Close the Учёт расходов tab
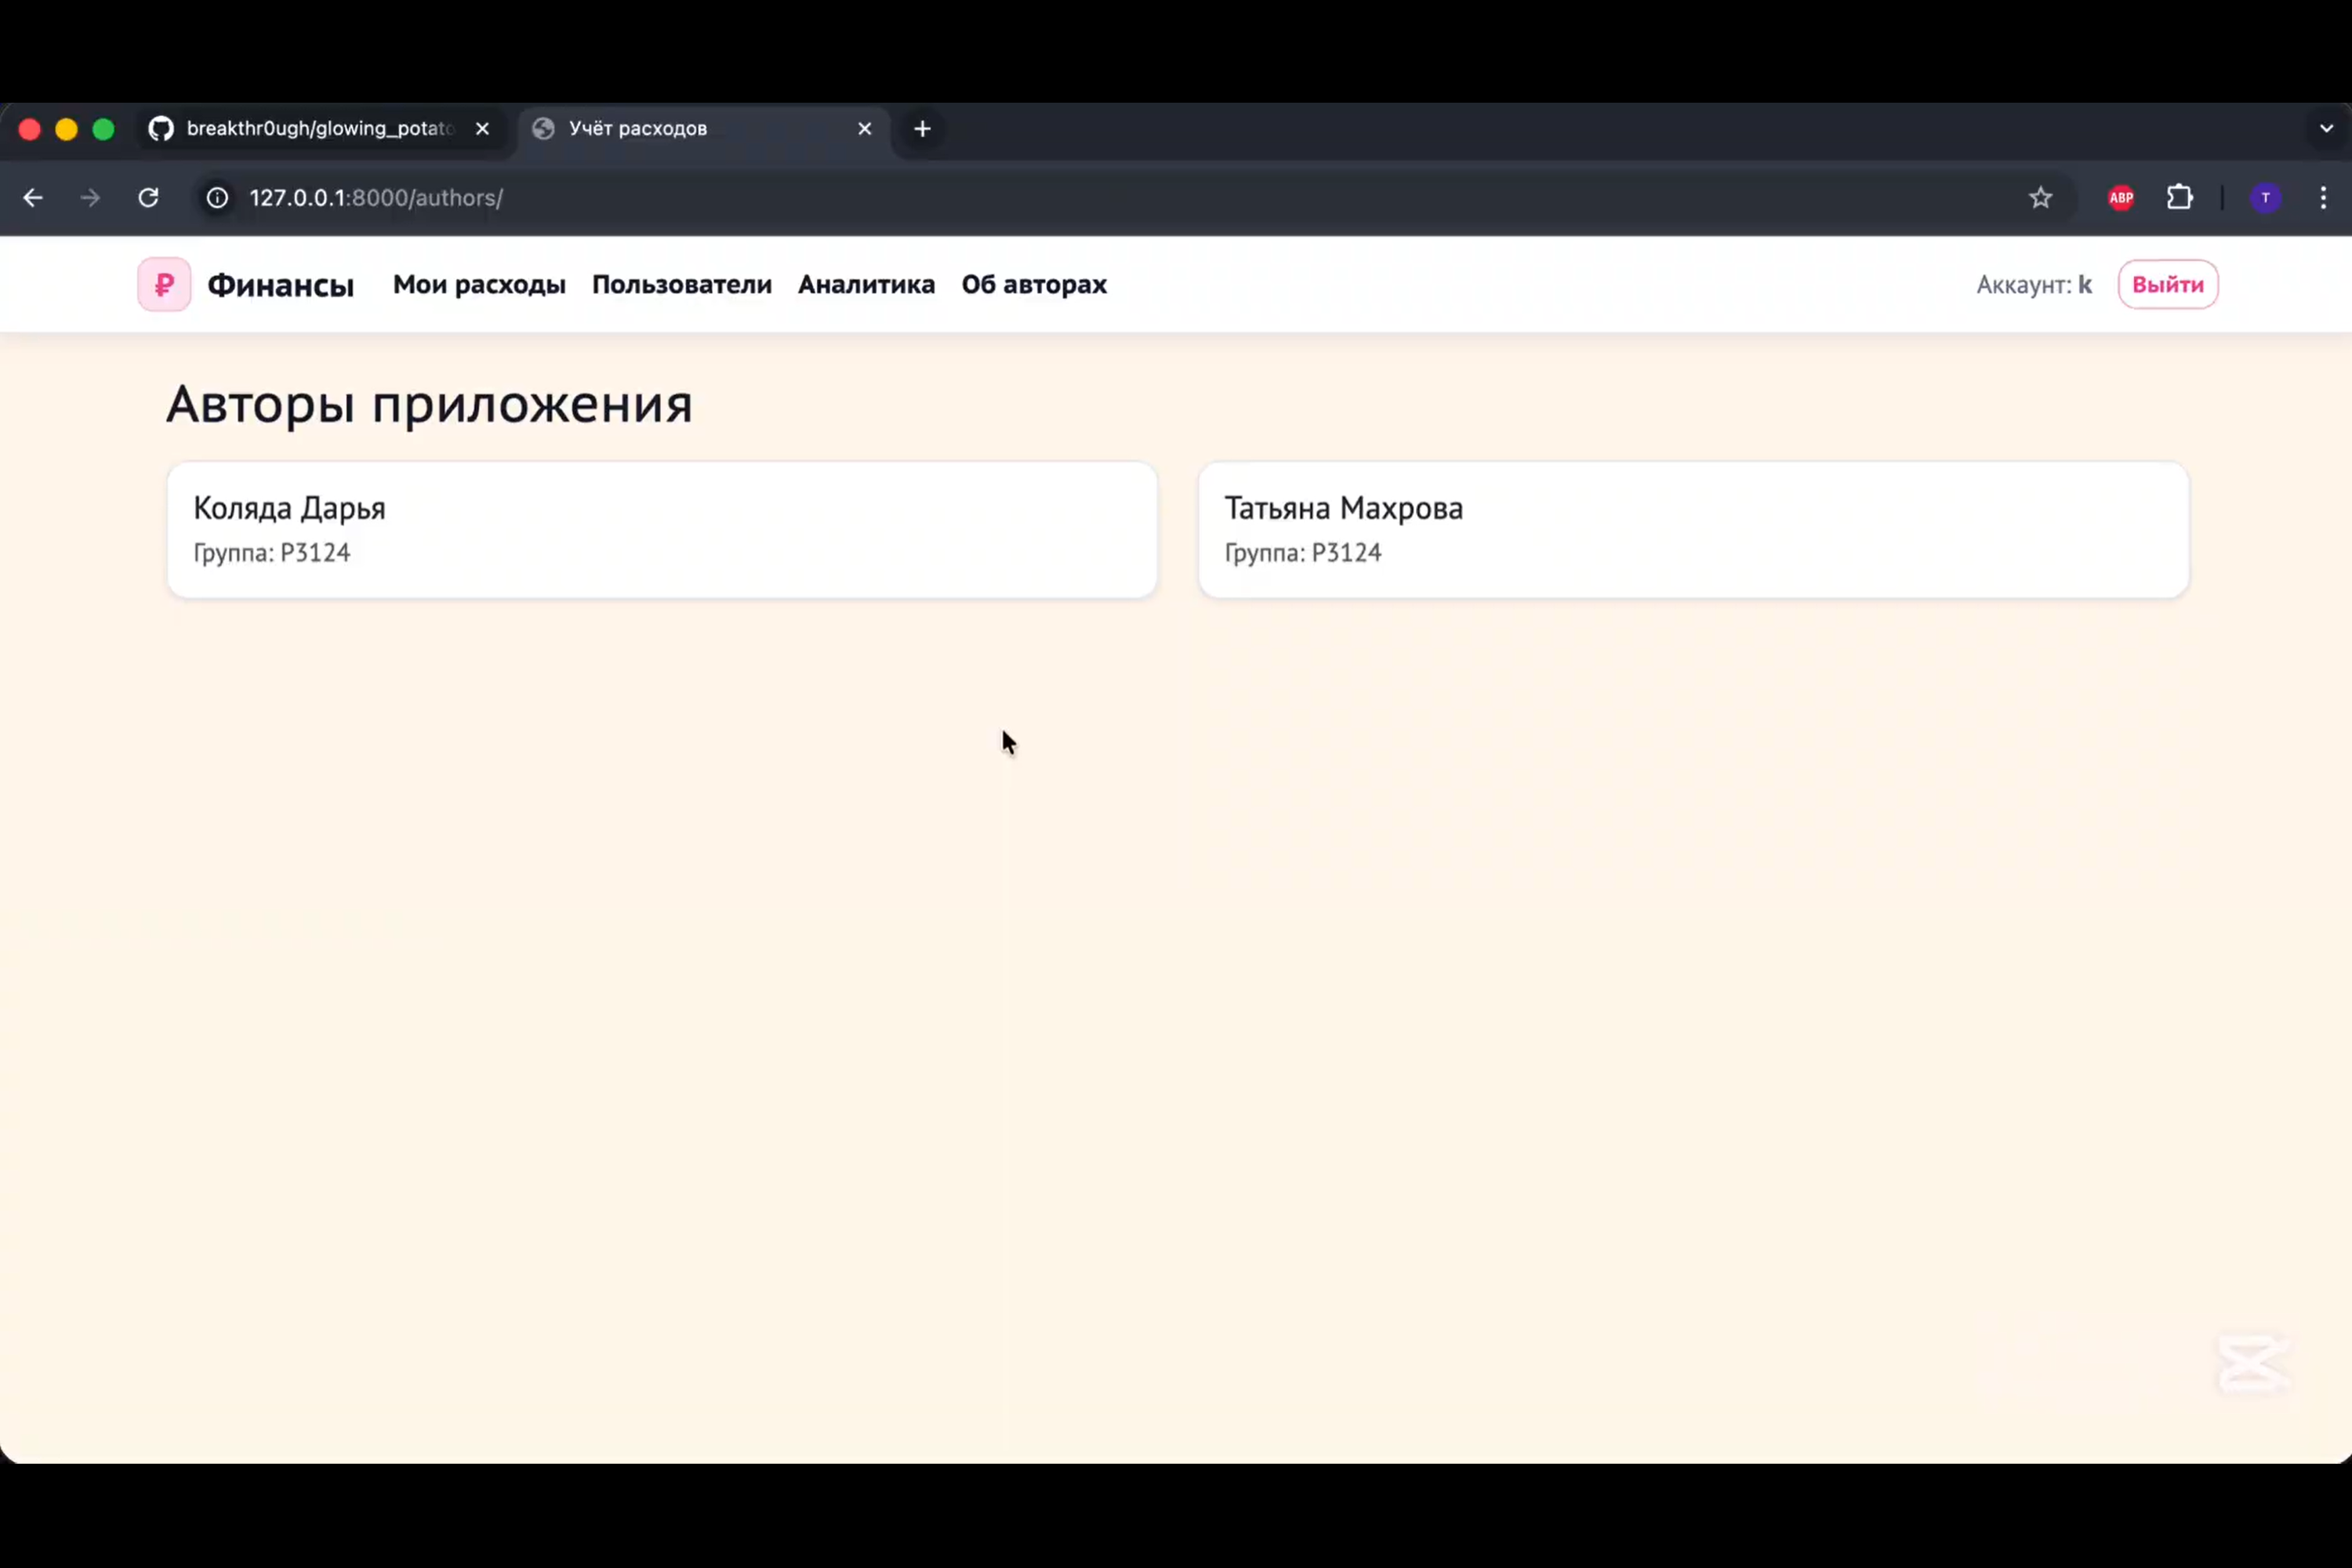The image size is (2352, 1568). click(x=865, y=129)
